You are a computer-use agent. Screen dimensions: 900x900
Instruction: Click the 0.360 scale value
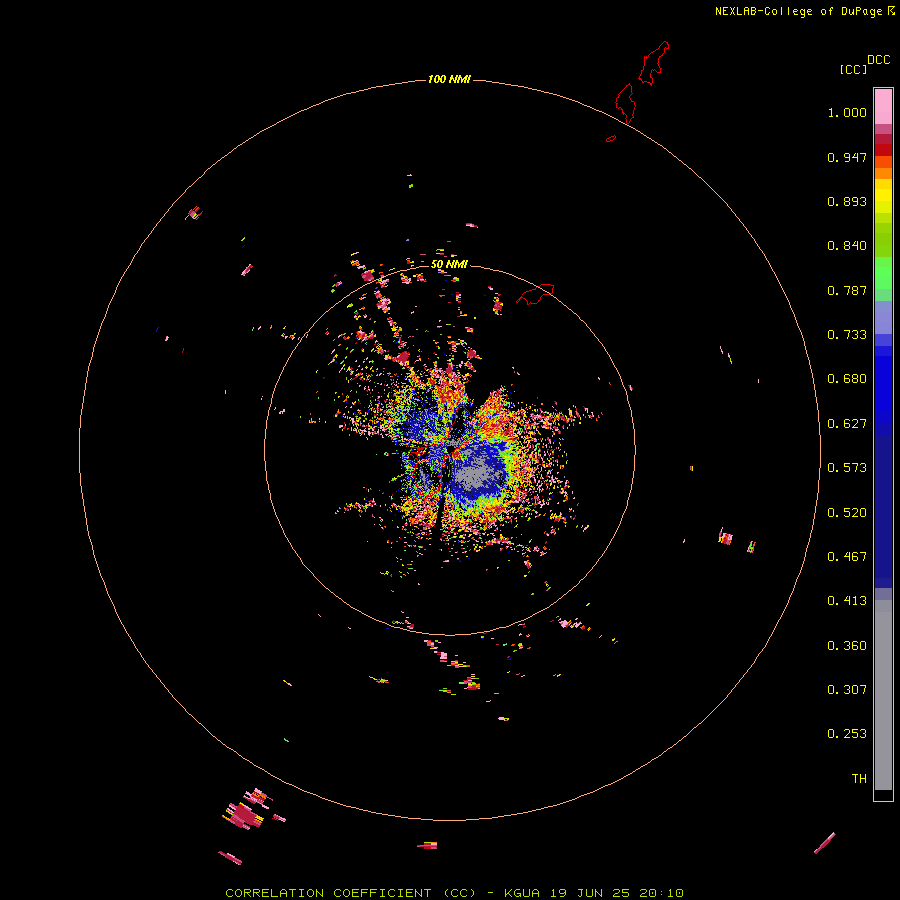pyautogui.click(x=847, y=646)
